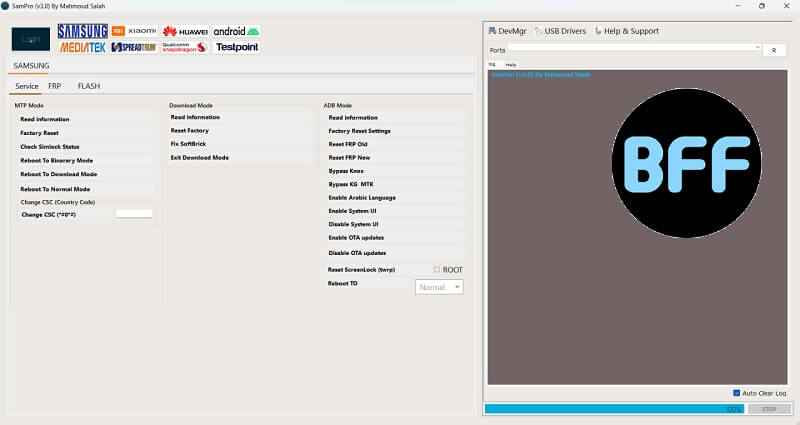Click Check Simlock Status
The height and width of the screenshot is (425, 800).
tap(85, 146)
